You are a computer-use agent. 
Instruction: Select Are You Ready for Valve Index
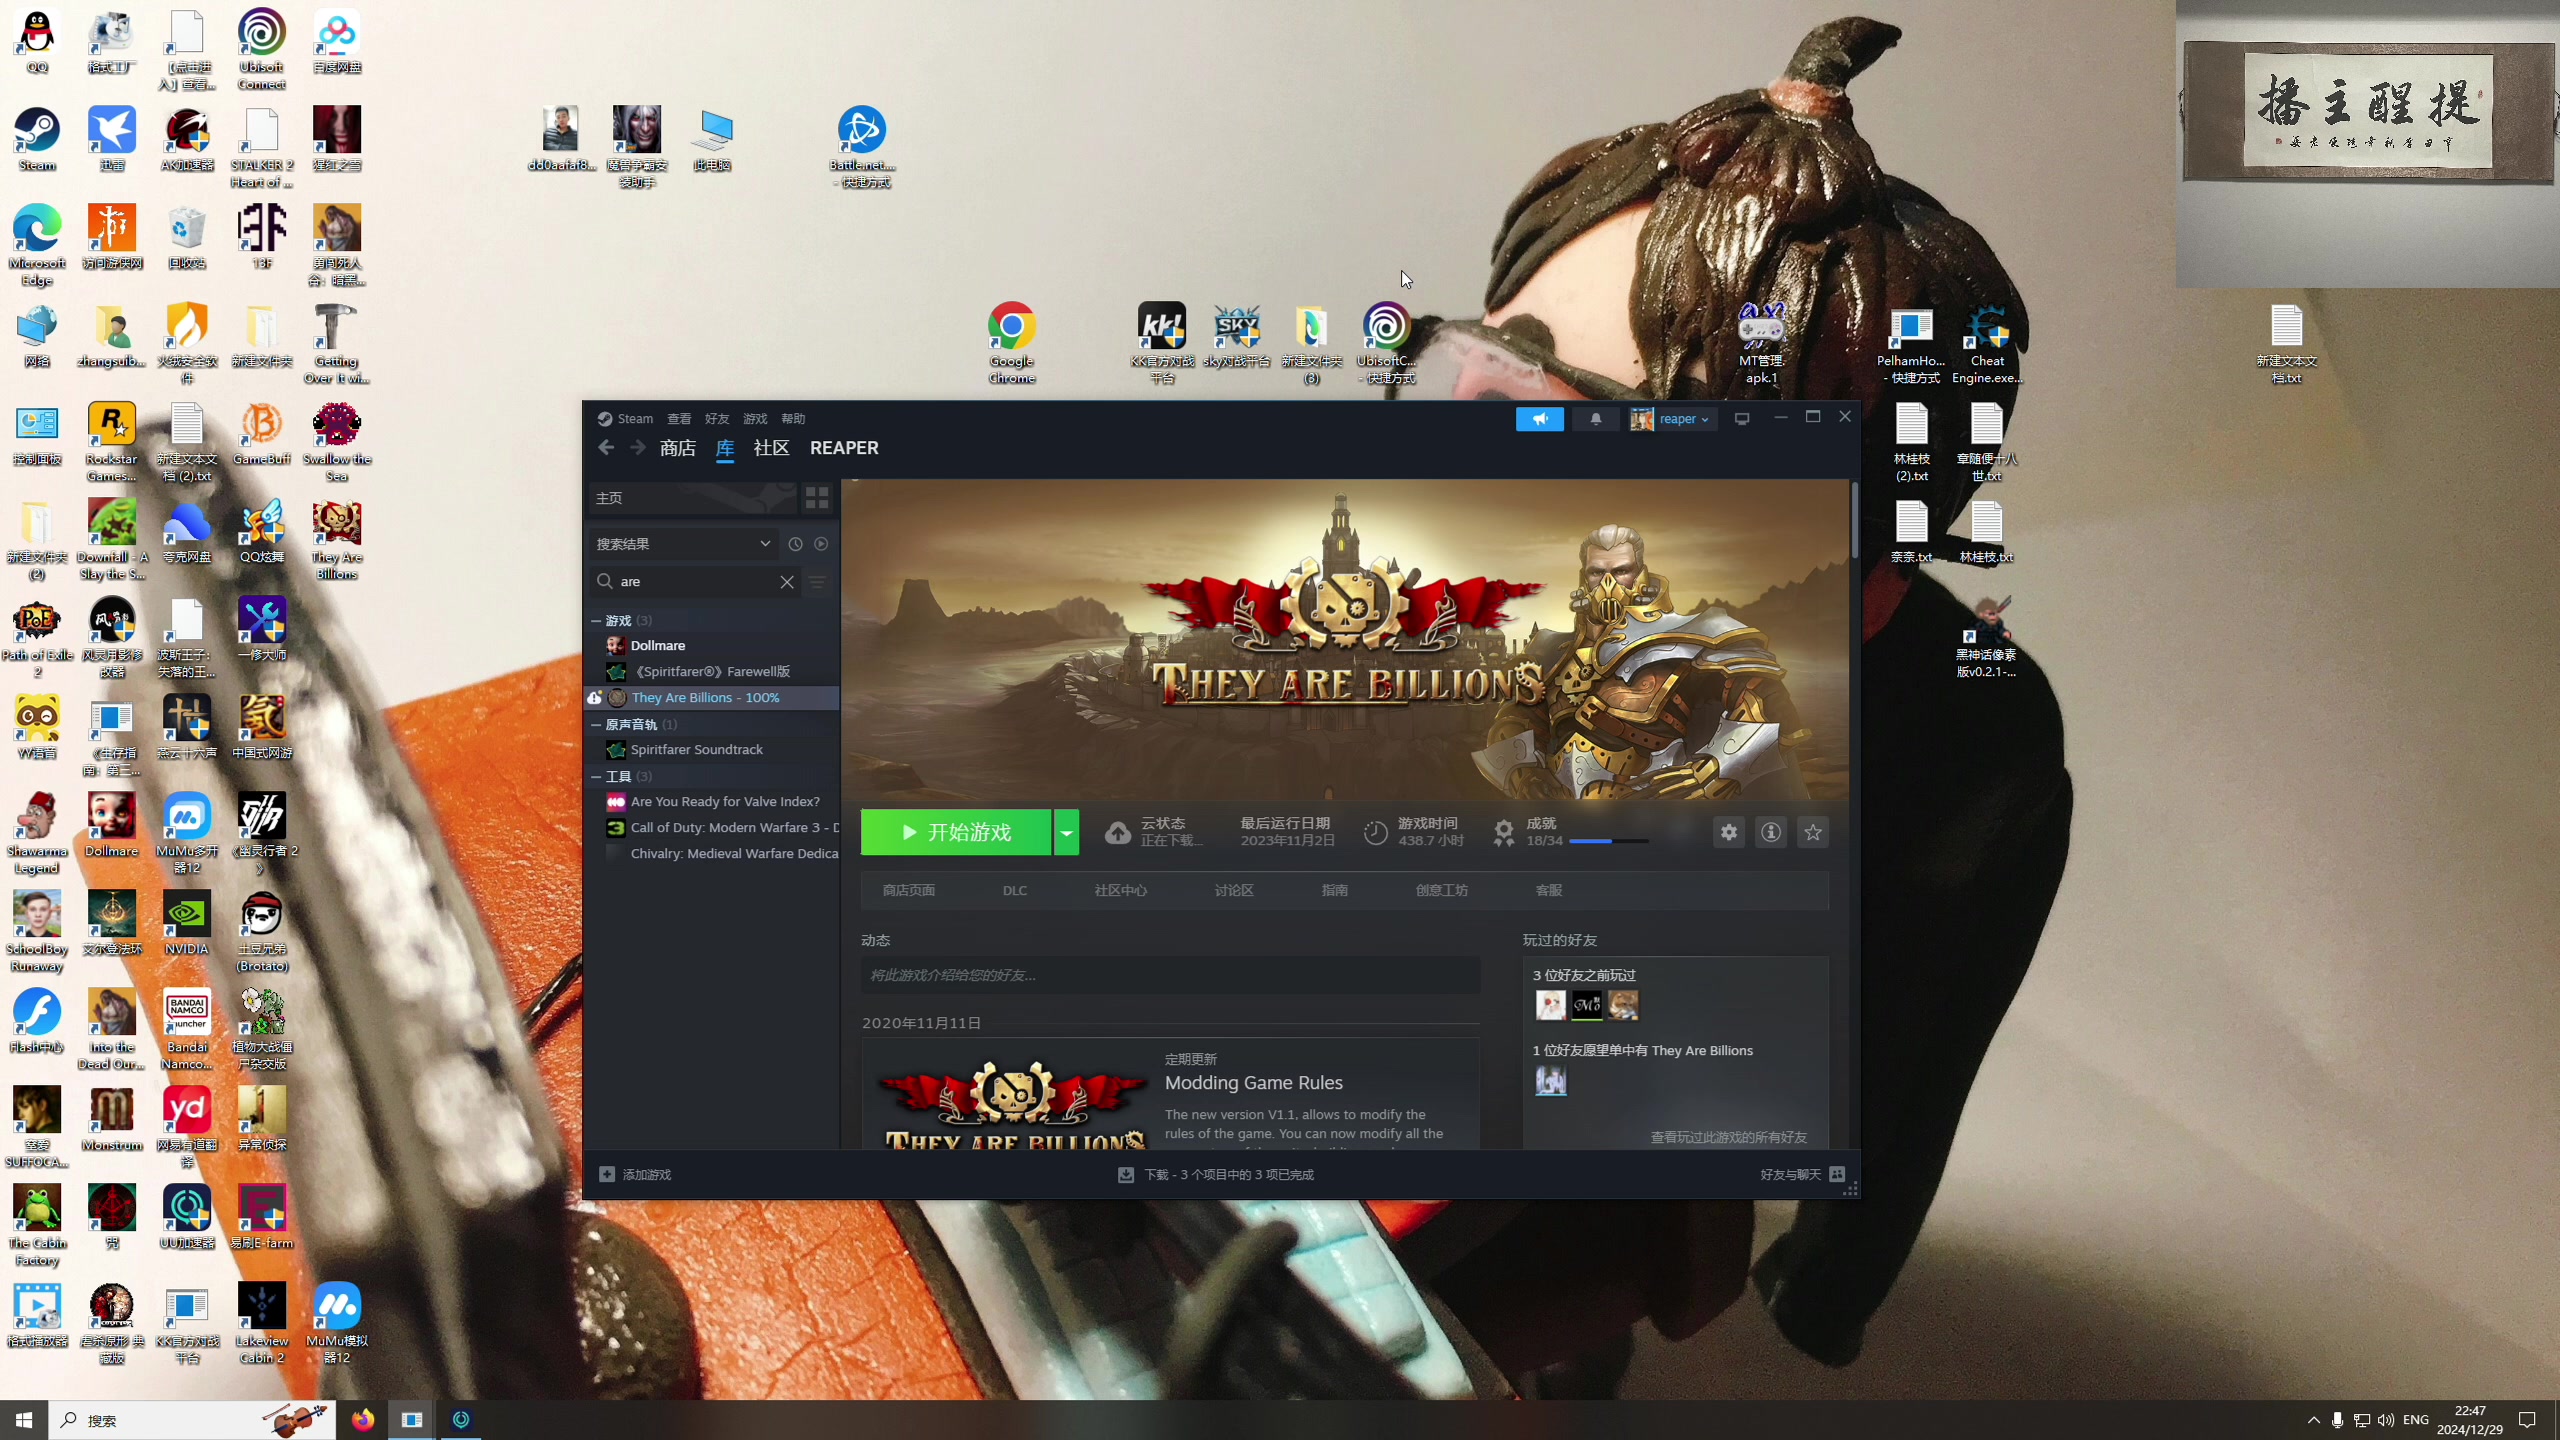coord(712,802)
